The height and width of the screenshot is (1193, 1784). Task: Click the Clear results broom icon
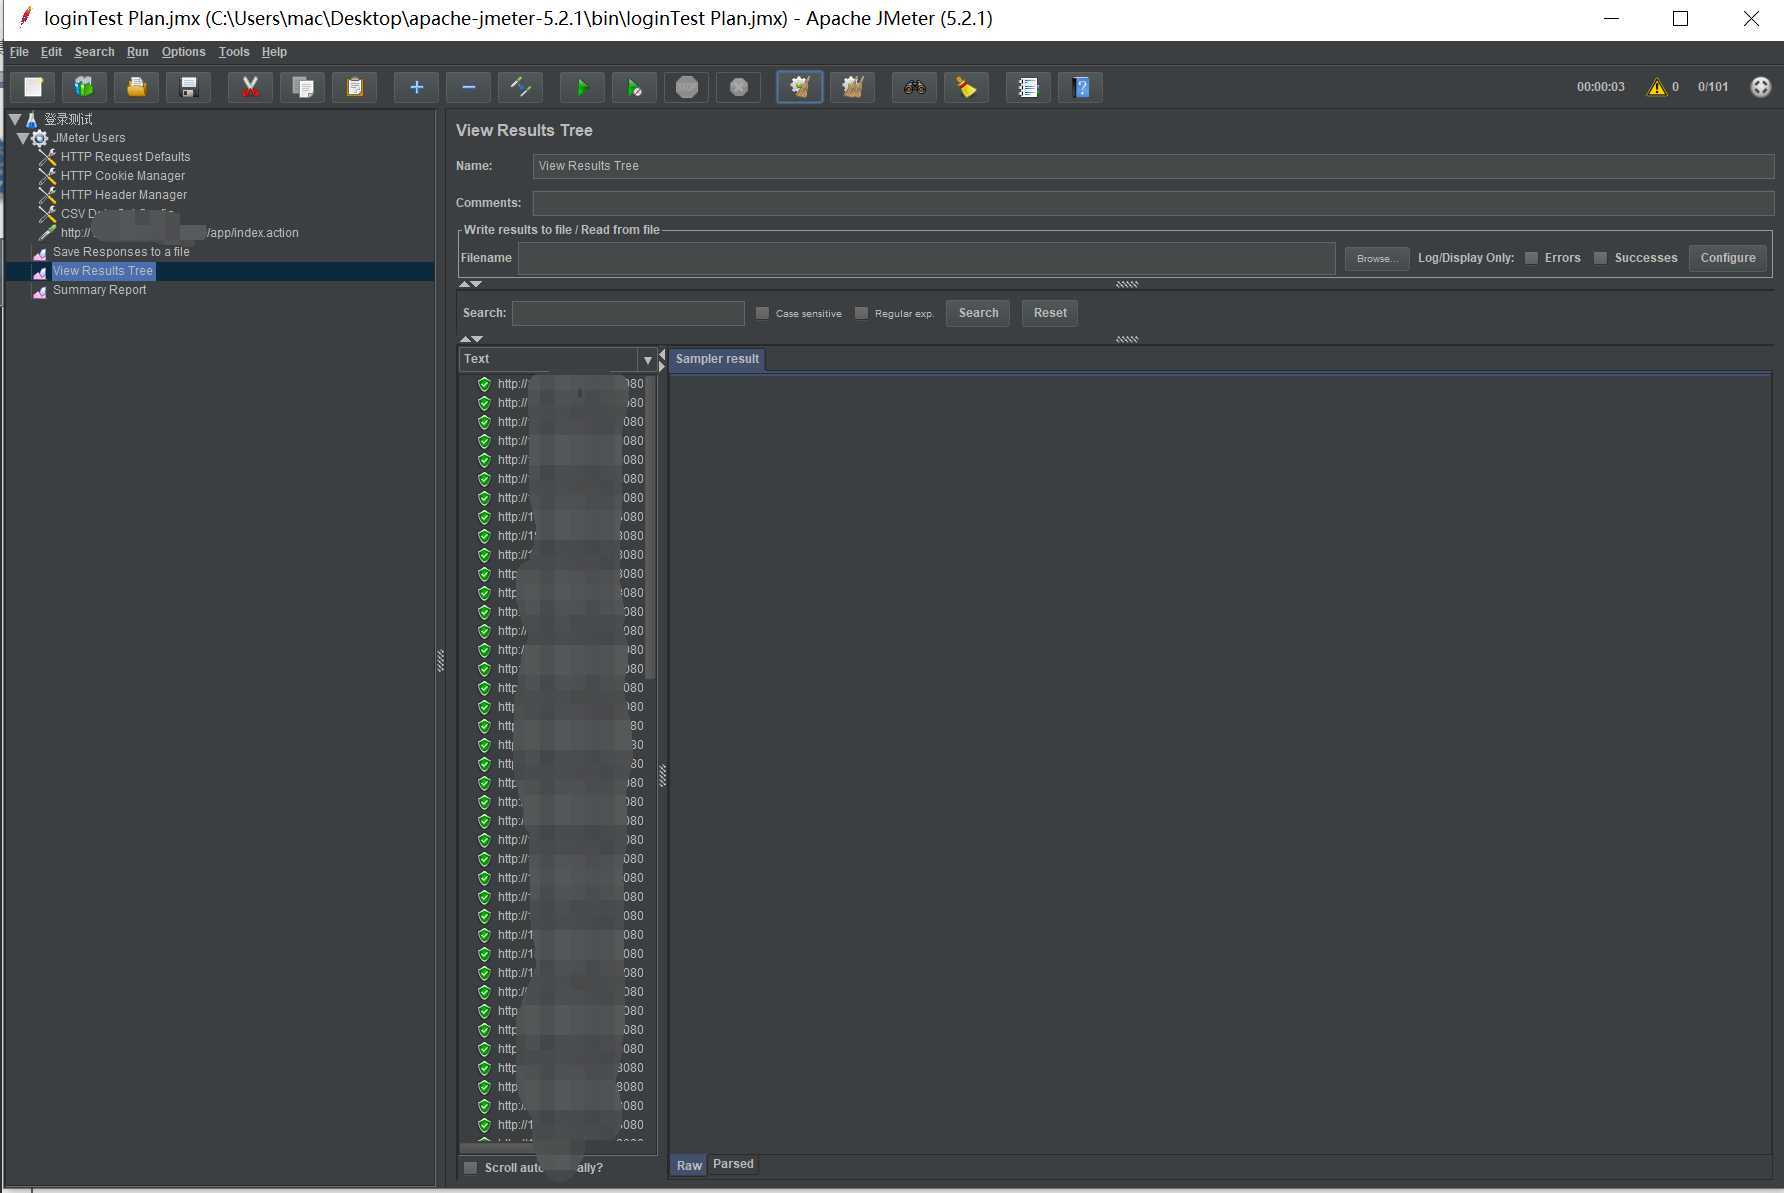pyautogui.click(x=800, y=87)
